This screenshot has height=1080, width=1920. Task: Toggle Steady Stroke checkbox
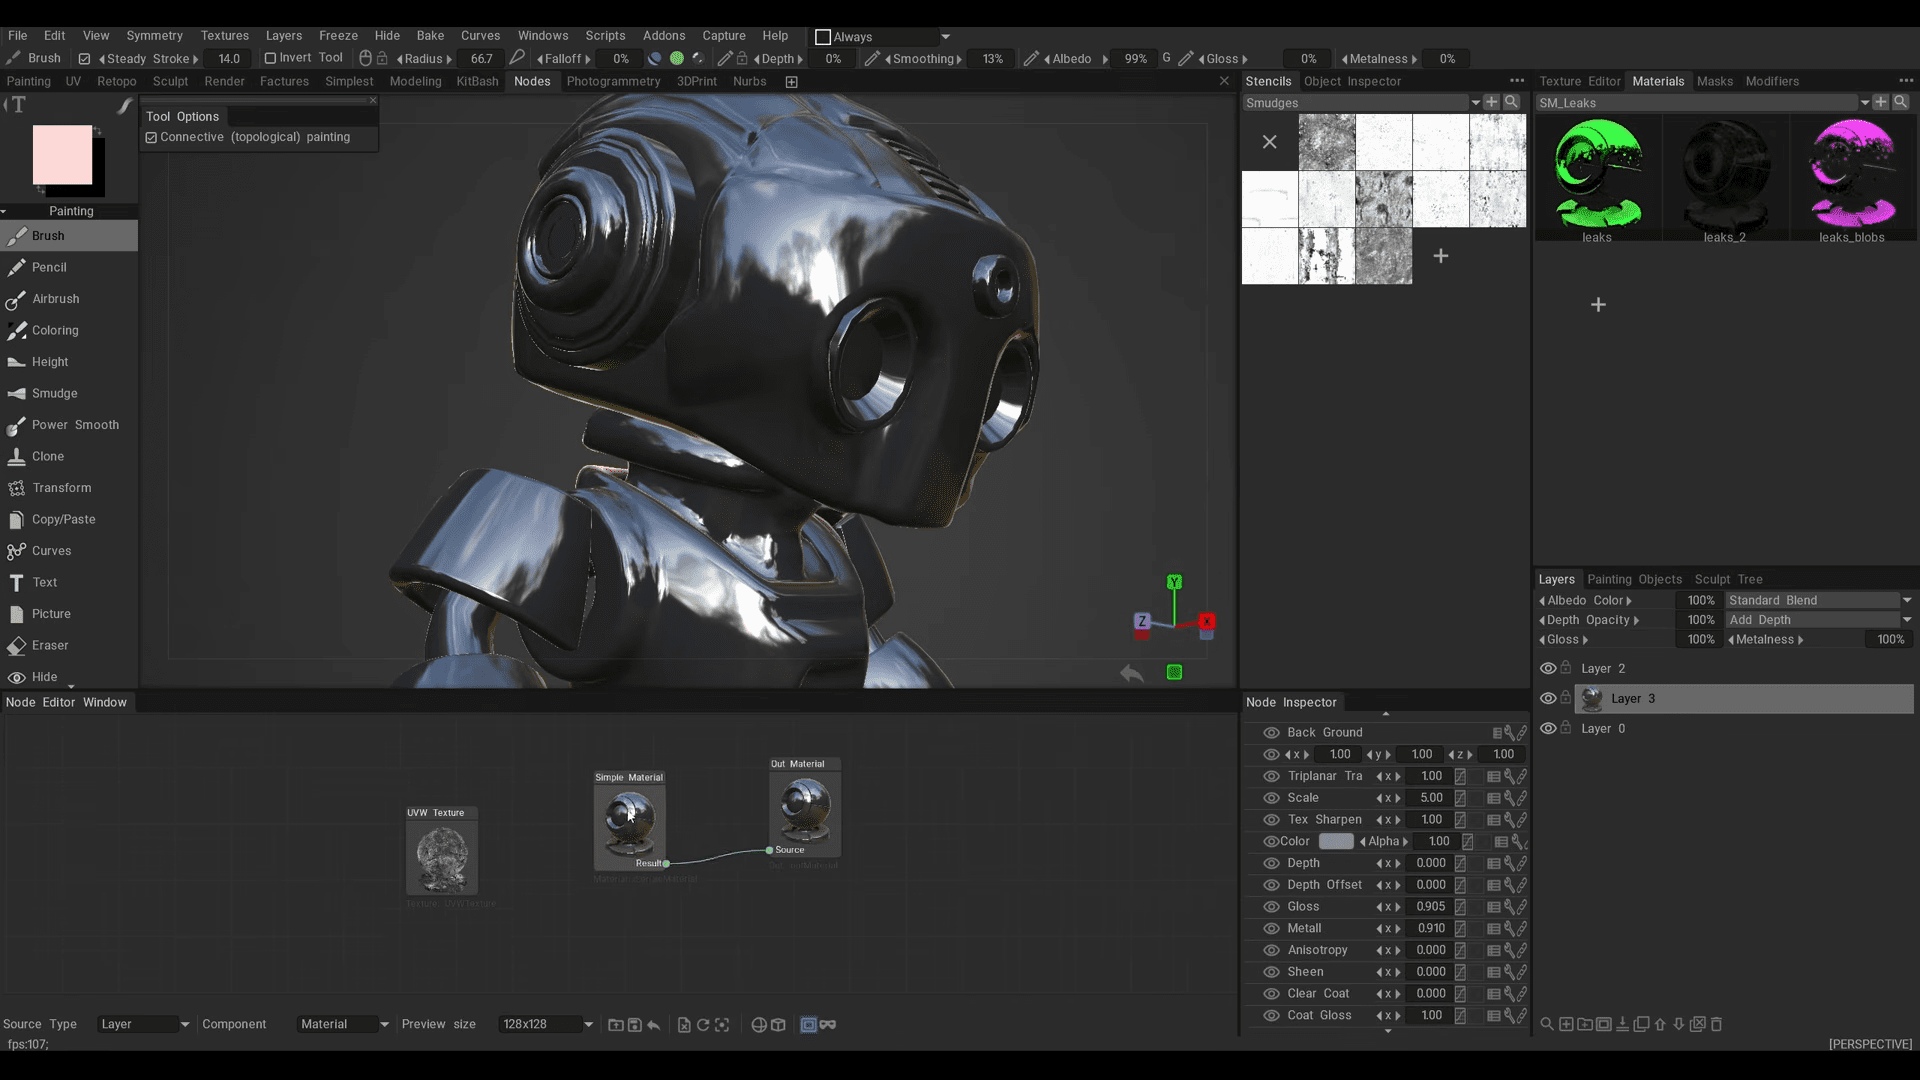coord(85,59)
